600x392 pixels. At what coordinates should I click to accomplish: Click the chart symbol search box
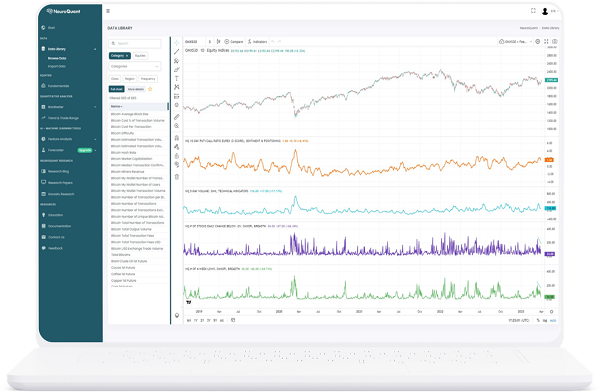tap(194, 41)
